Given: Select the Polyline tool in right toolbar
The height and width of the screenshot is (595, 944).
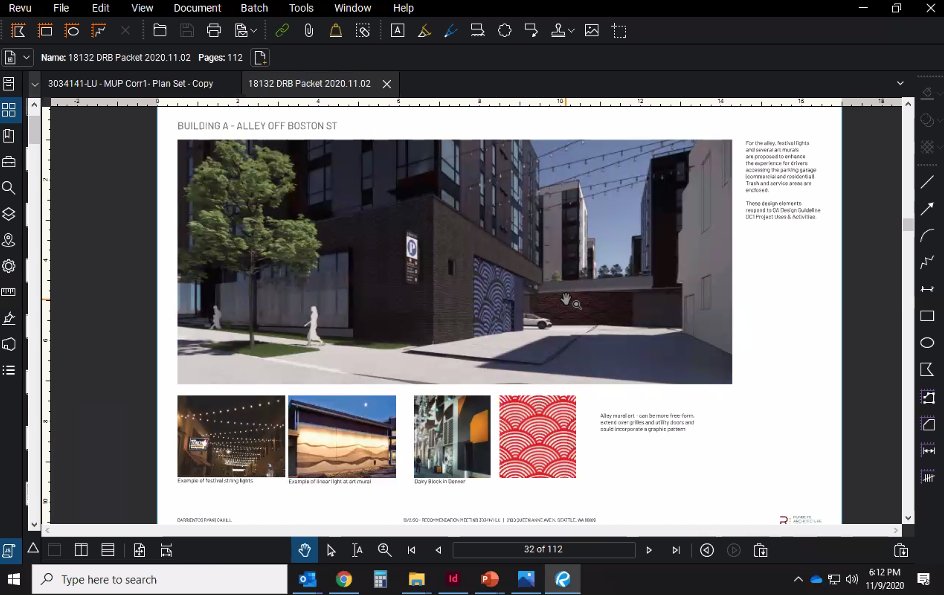Looking at the screenshot, I should 927,262.
